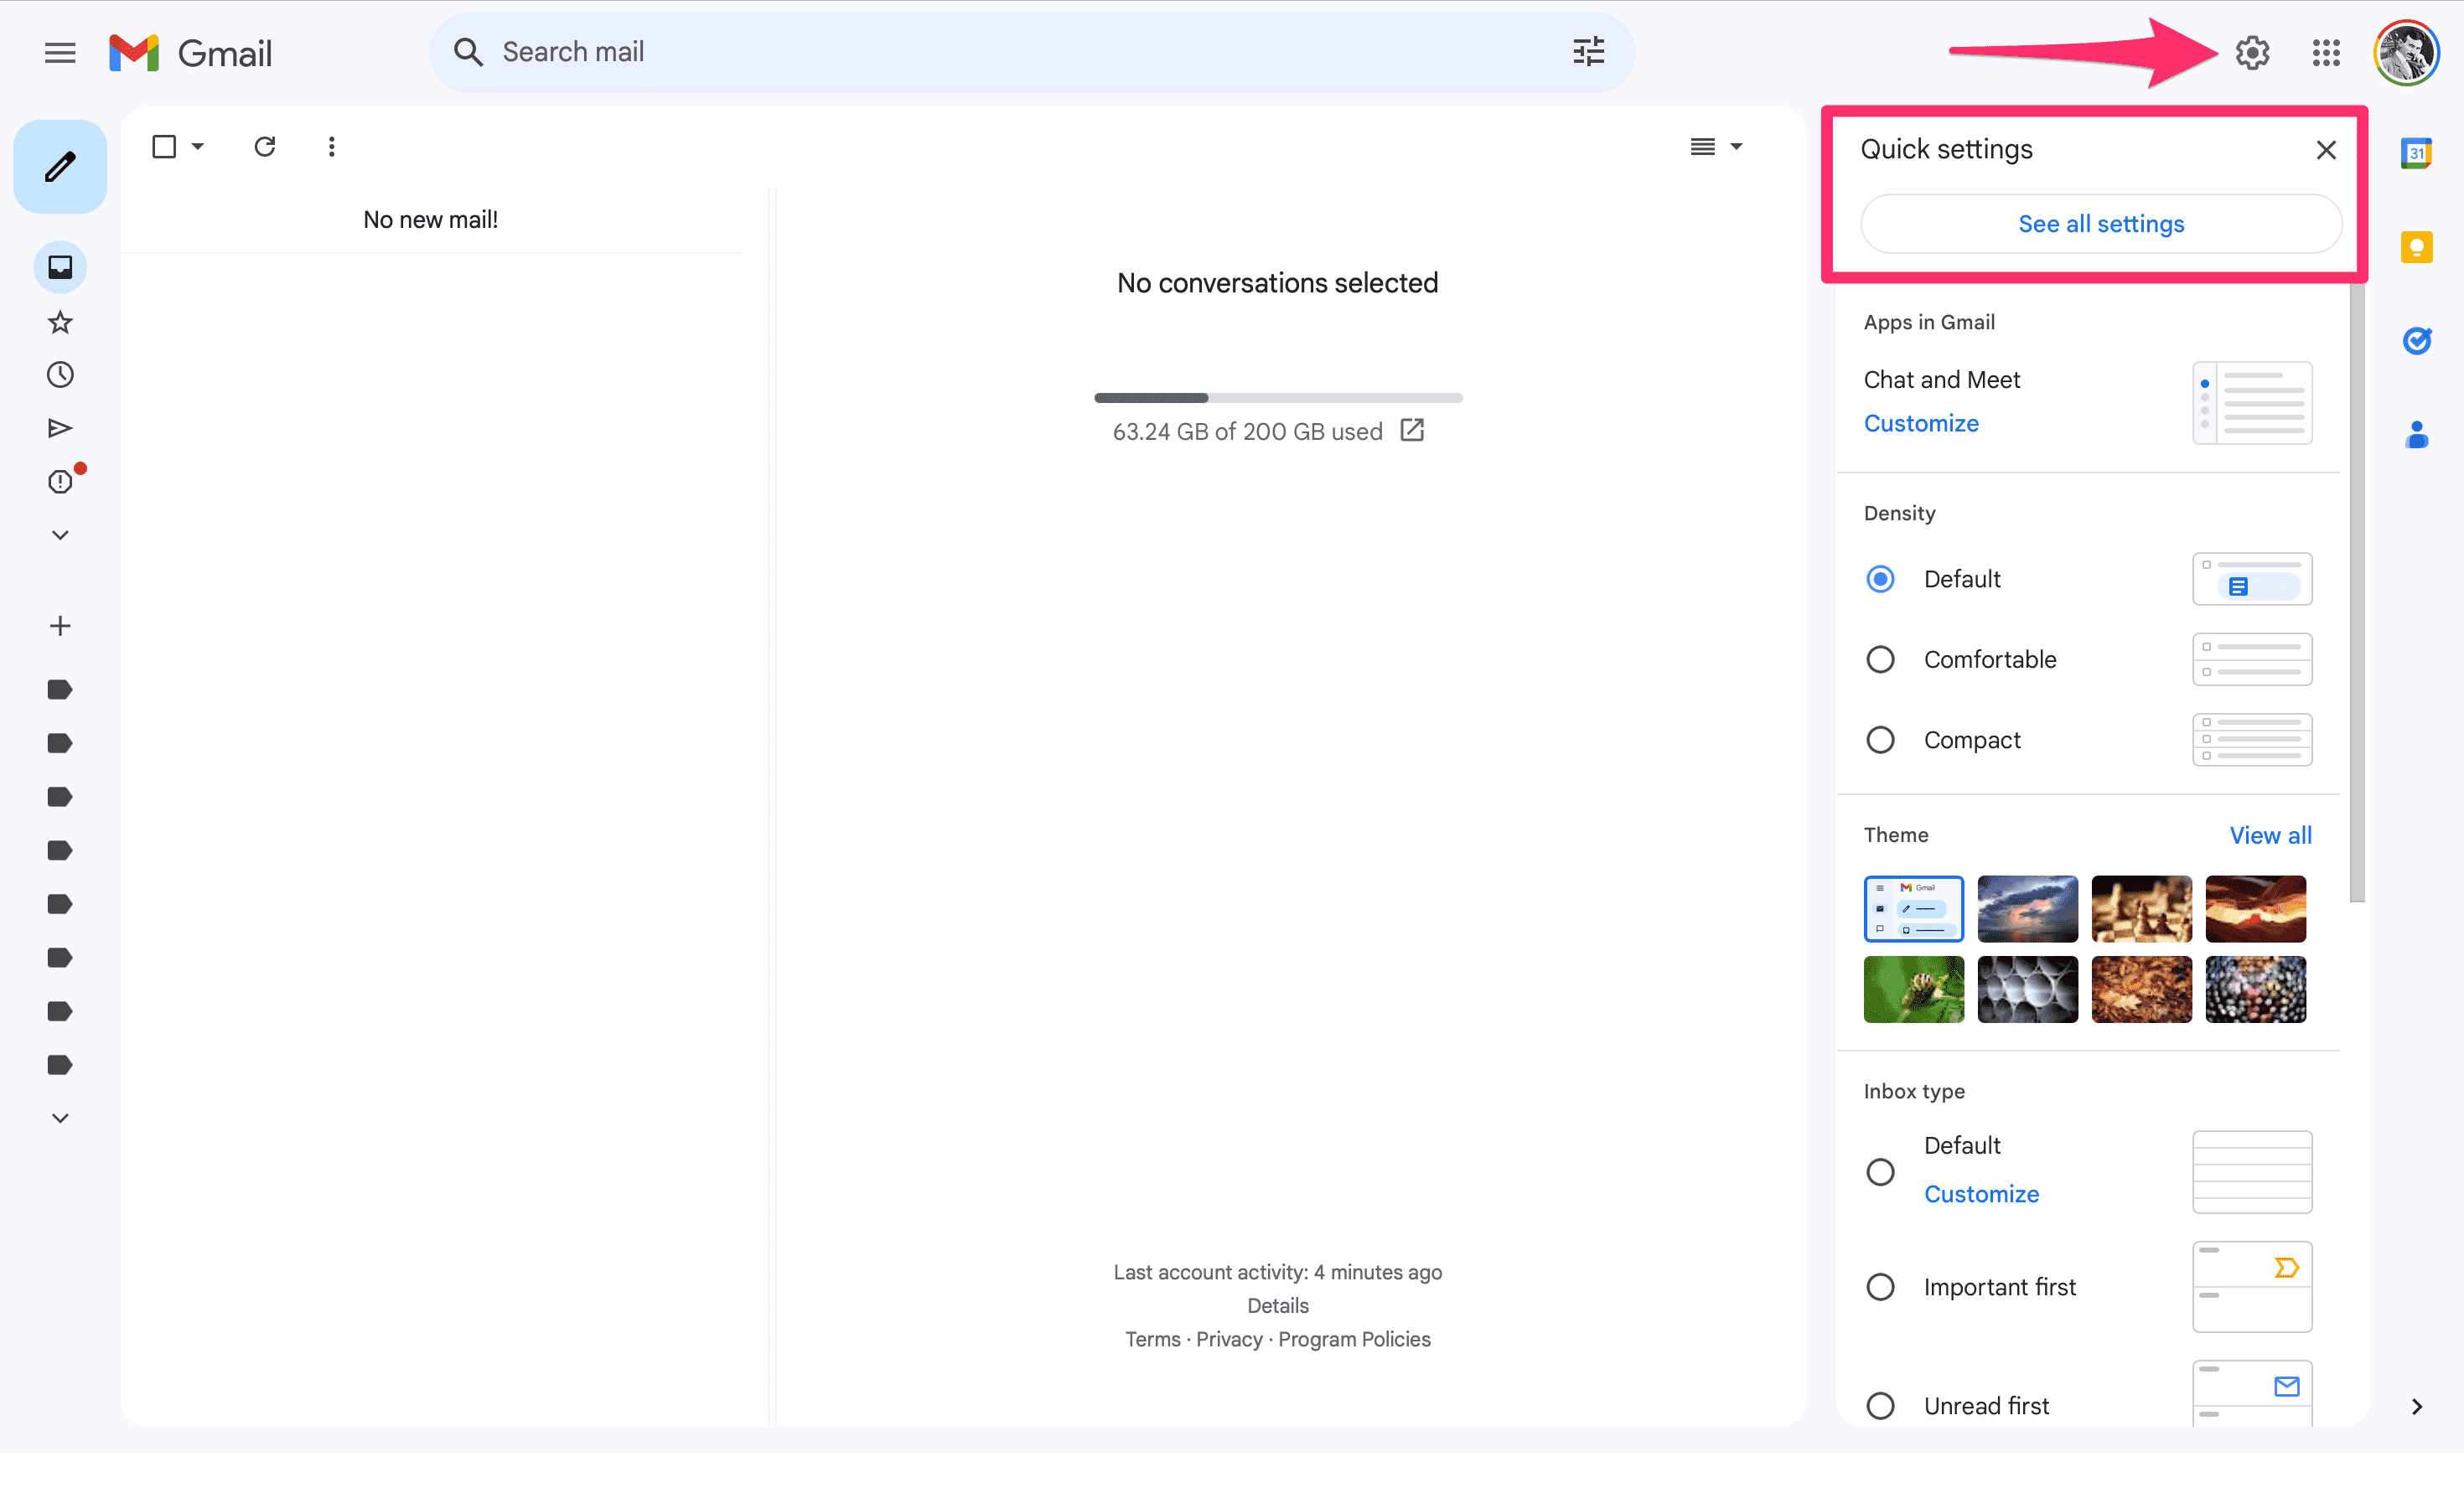Select the green leaf theme thumbnail
The image size is (2464, 1488).
pos(1913,989)
